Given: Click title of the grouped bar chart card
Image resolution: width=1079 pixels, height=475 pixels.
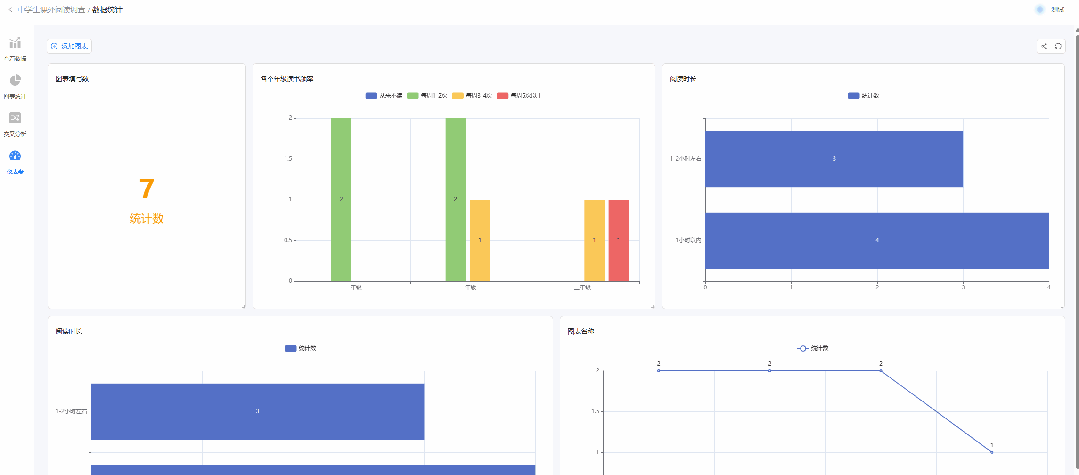Looking at the screenshot, I should [288, 79].
